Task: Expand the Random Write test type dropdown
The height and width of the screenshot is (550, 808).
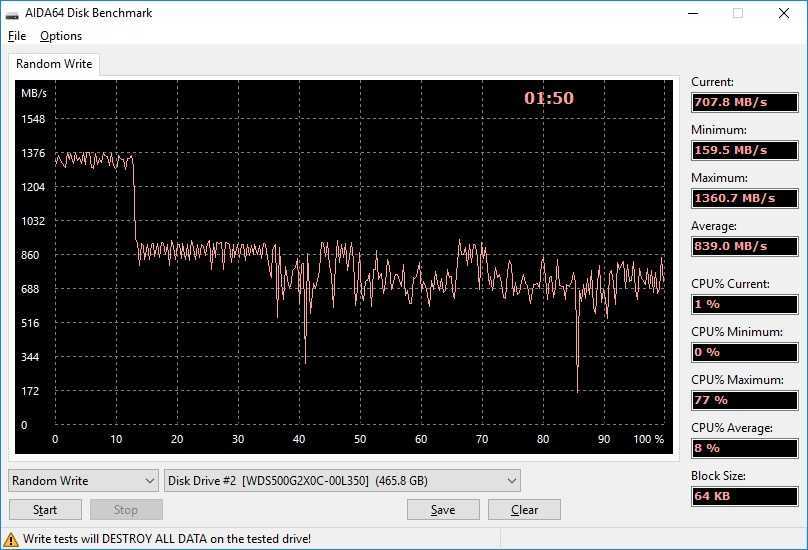Action: point(83,481)
